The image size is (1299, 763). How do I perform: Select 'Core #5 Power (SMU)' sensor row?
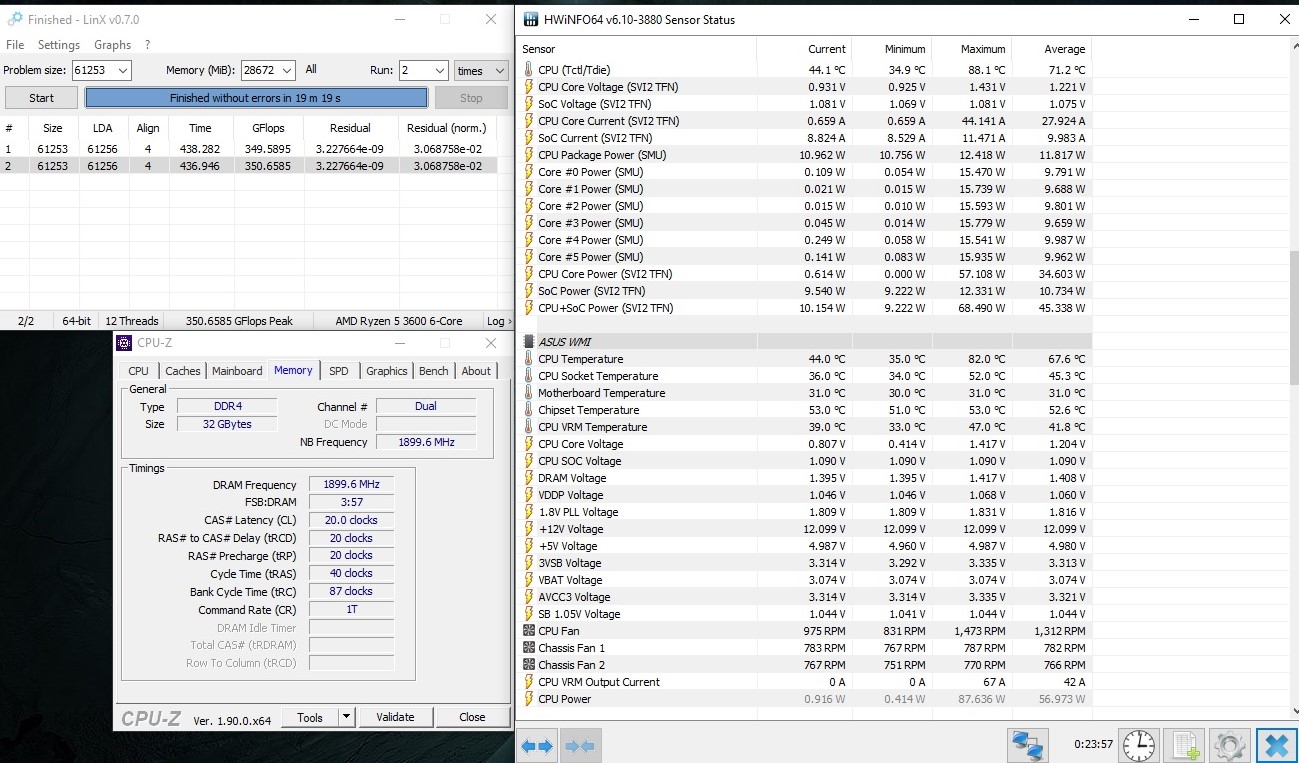pos(806,257)
